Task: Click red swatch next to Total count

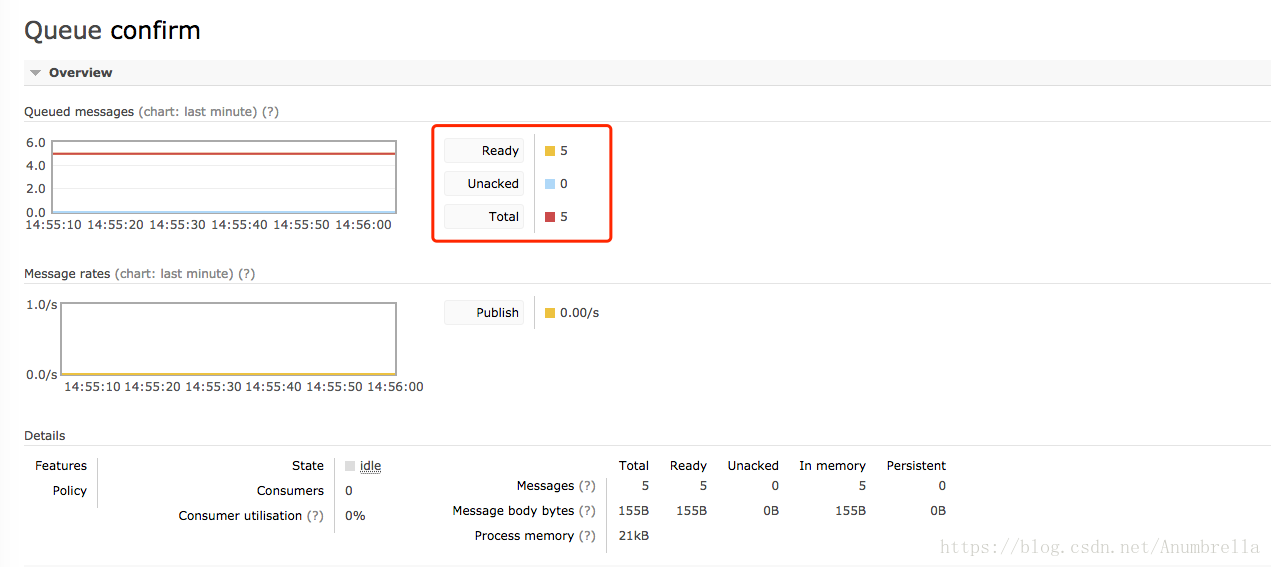Action: pyautogui.click(x=550, y=217)
